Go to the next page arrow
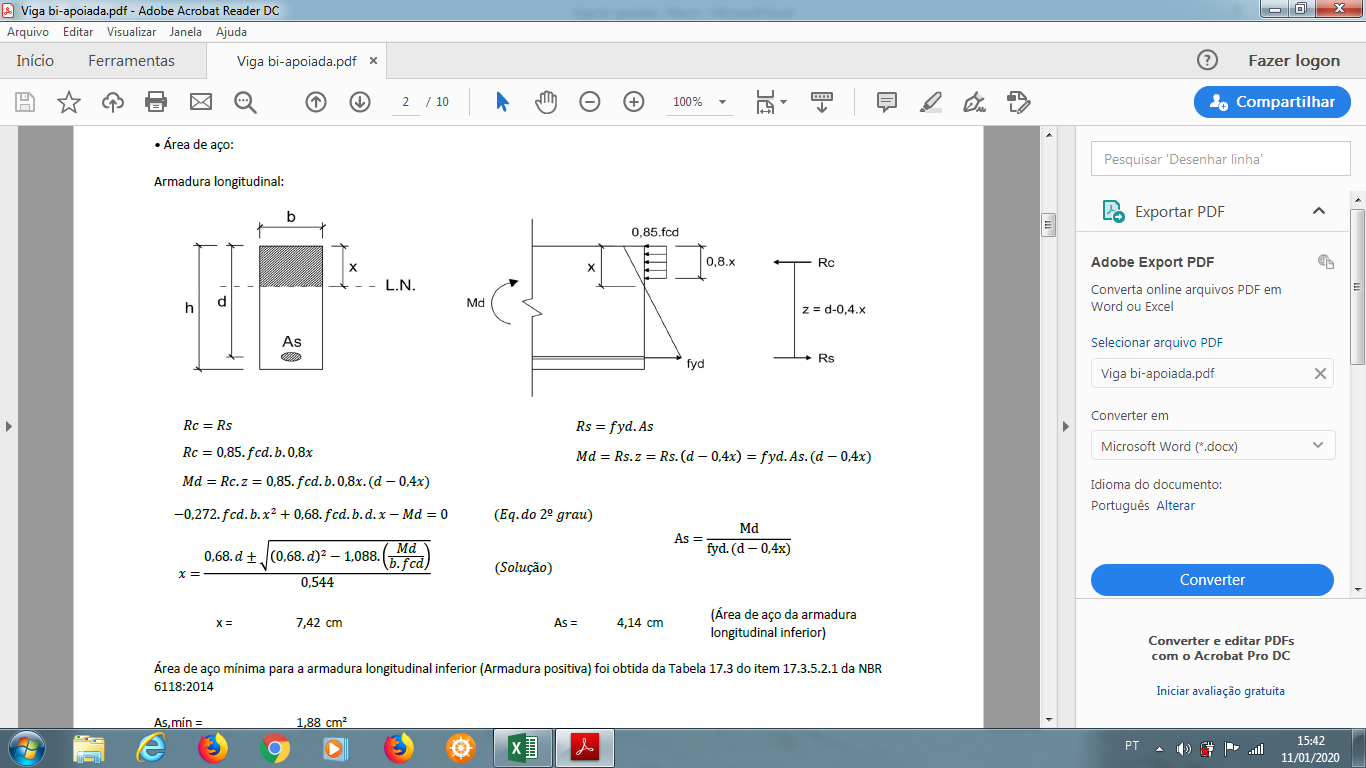 (x=360, y=102)
